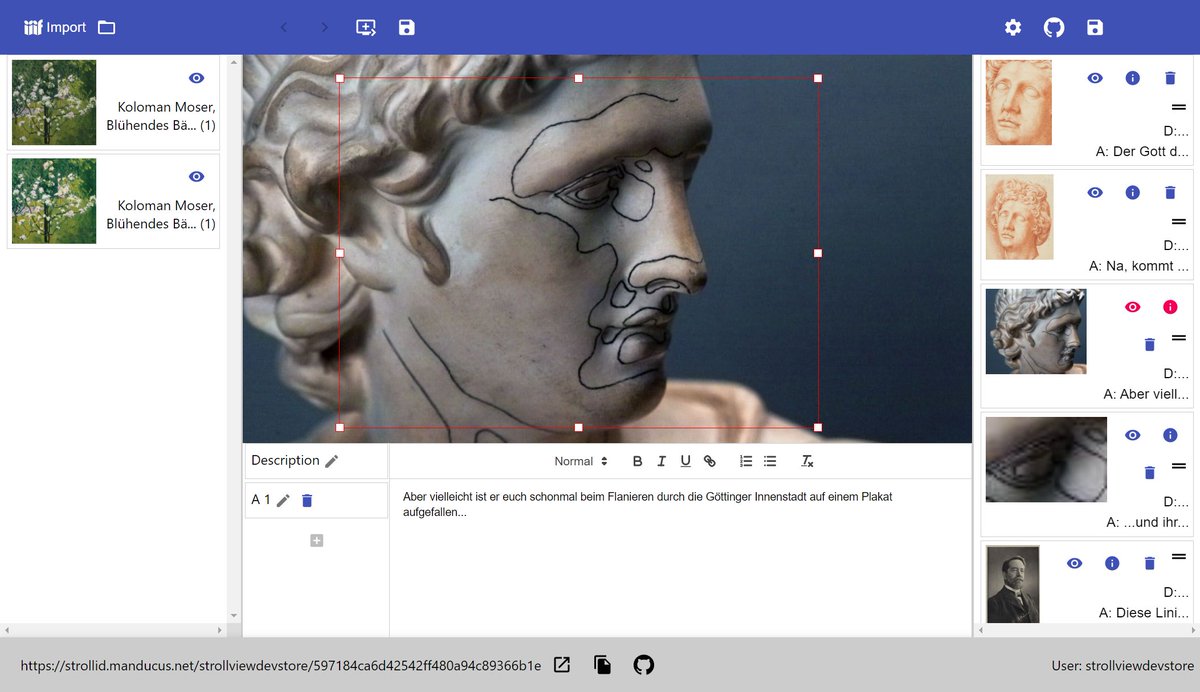Viewport: 1200px width, 692px height.
Task: Delete the 'Diese Lini...' slide
Action: pyautogui.click(x=1149, y=563)
